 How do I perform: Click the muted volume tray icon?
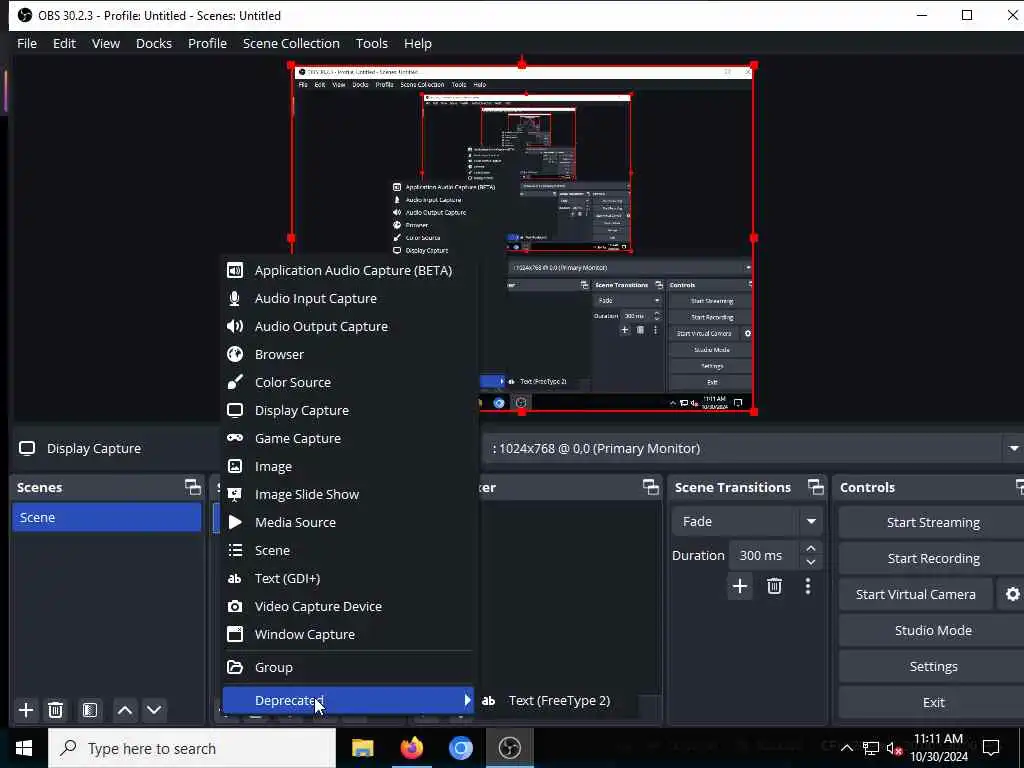coord(893,749)
